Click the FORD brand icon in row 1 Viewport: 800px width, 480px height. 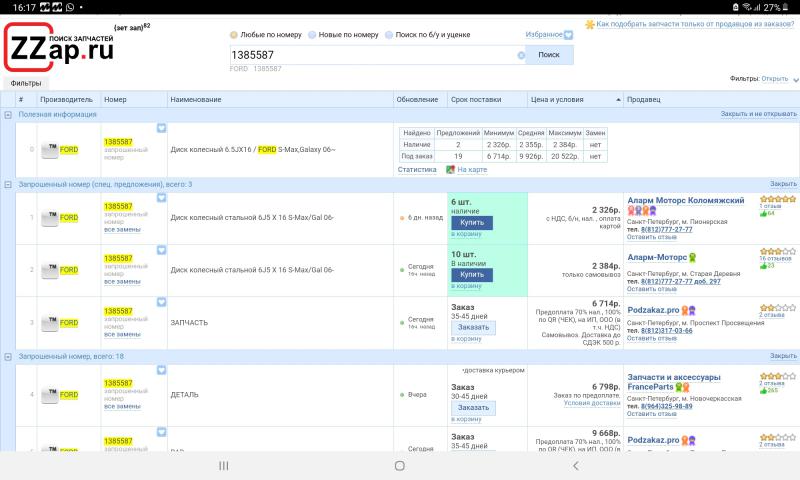click(49, 217)
